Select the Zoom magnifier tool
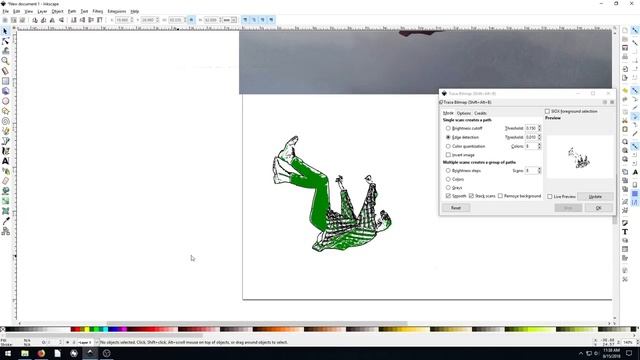640x360 pixels. pyautogui.click(x=5, y=61)
